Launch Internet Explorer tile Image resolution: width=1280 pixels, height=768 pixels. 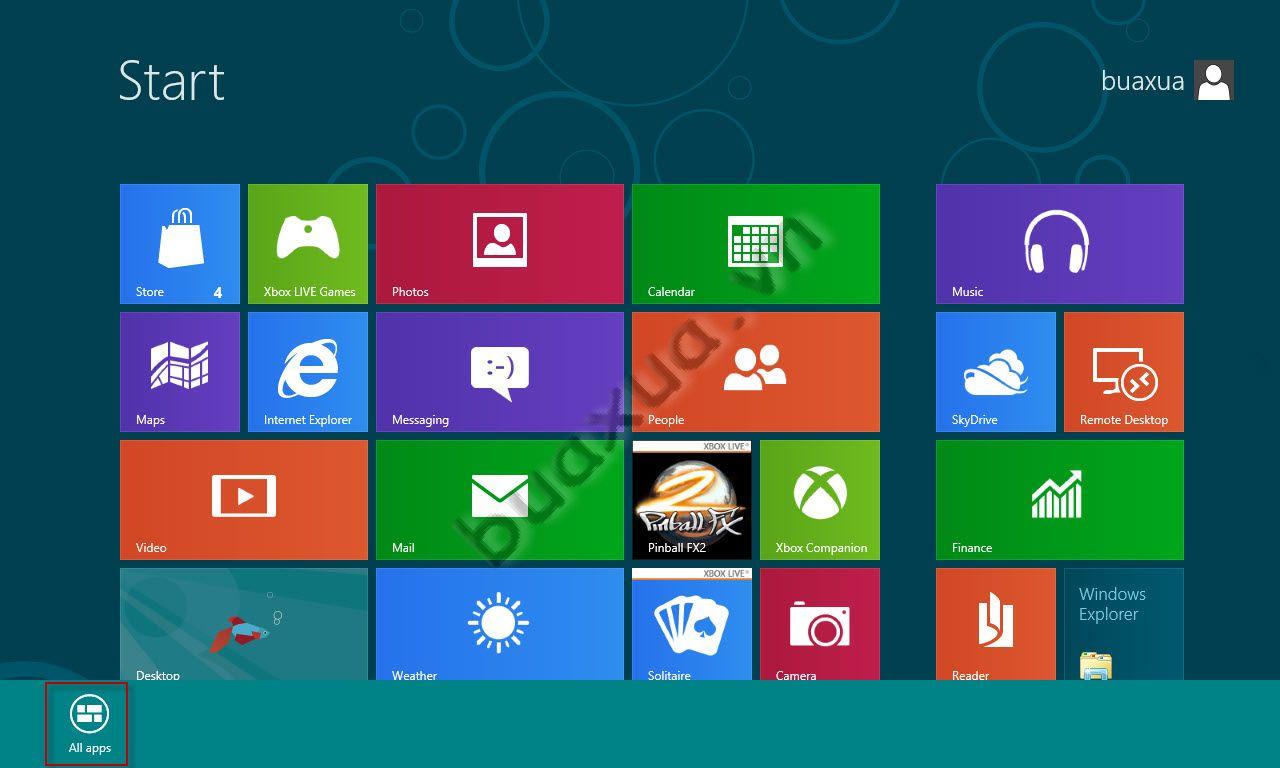[x=308, y=372]
